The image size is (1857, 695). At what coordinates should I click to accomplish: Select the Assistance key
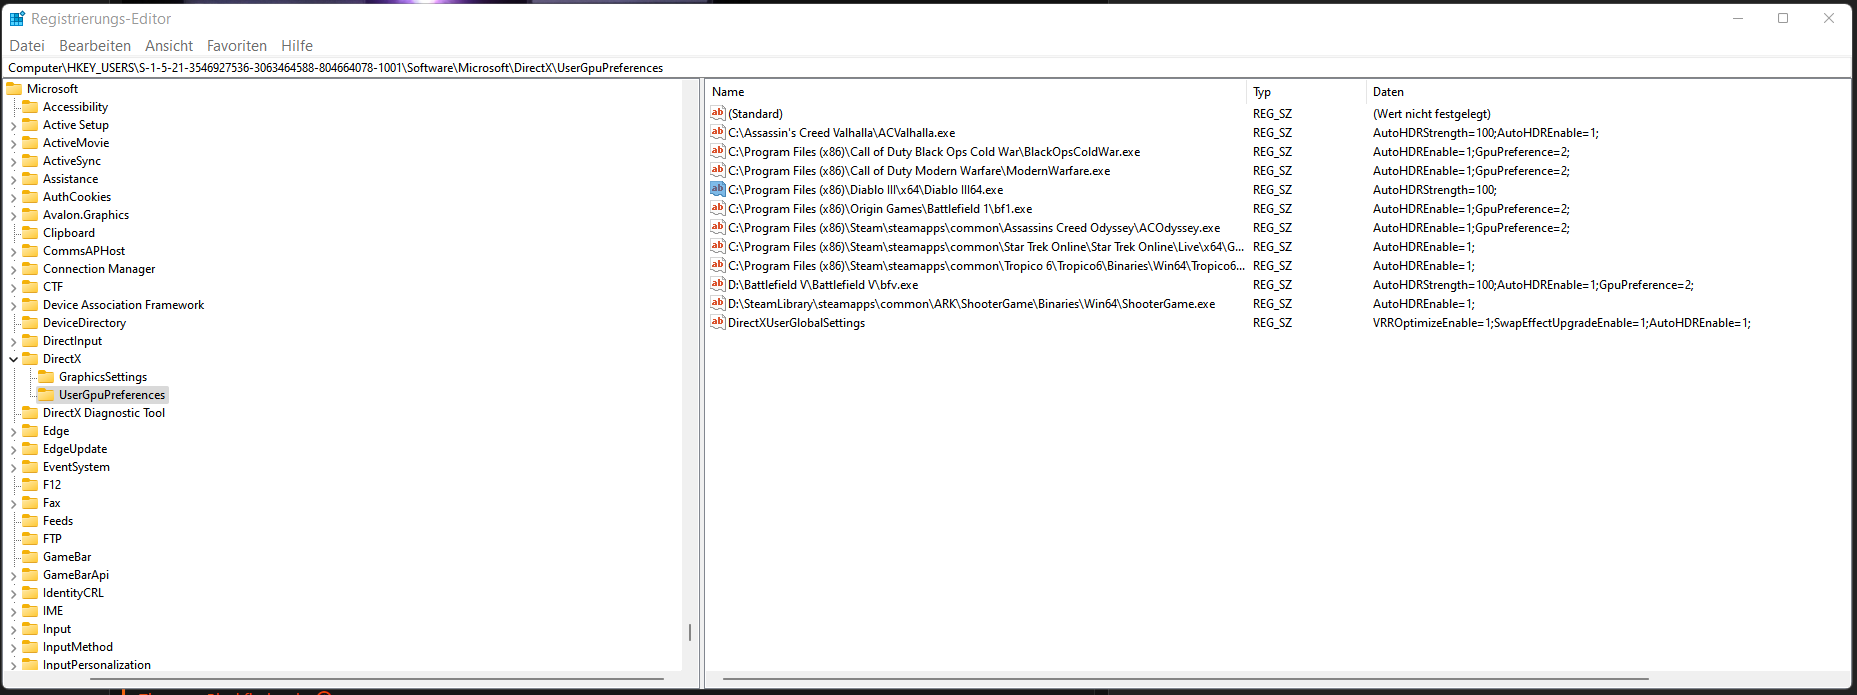(x=70, y=179)
